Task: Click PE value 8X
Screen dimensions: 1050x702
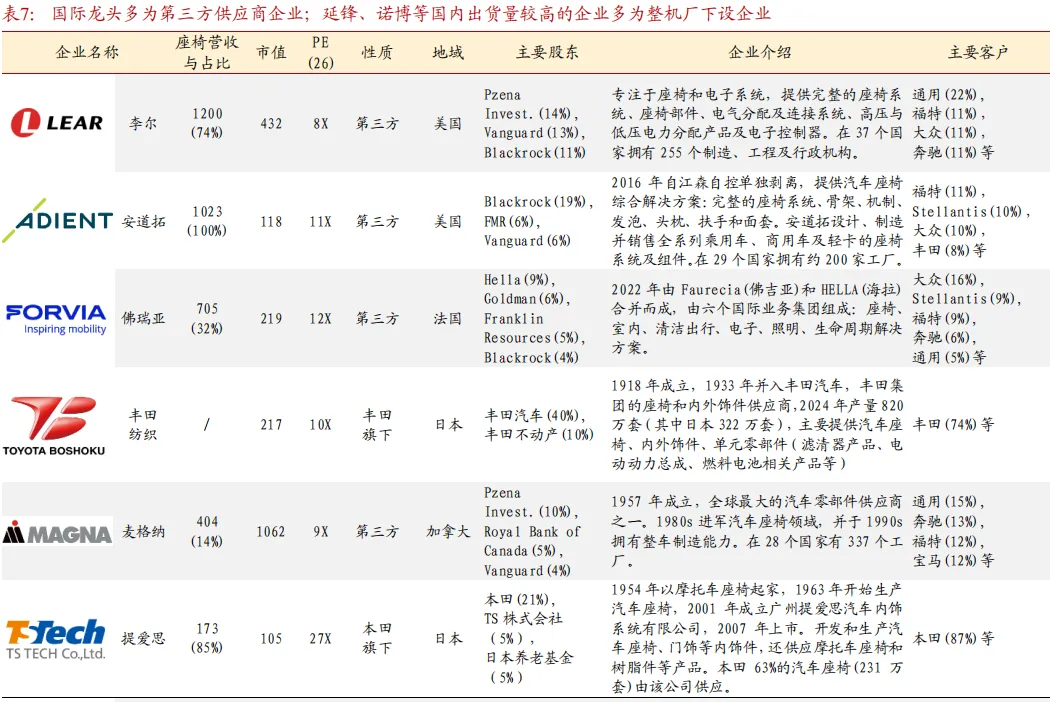Action: tap(321, 124)
